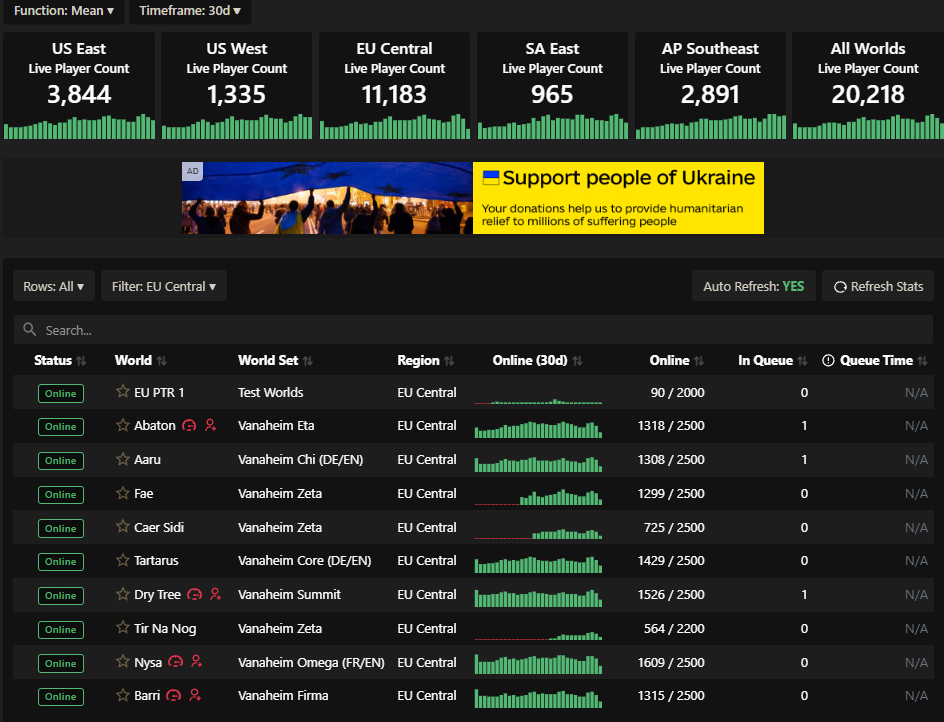Open the Timeframe: 30d dropdown
Screen dimensions: 944x722
point(190,11)
